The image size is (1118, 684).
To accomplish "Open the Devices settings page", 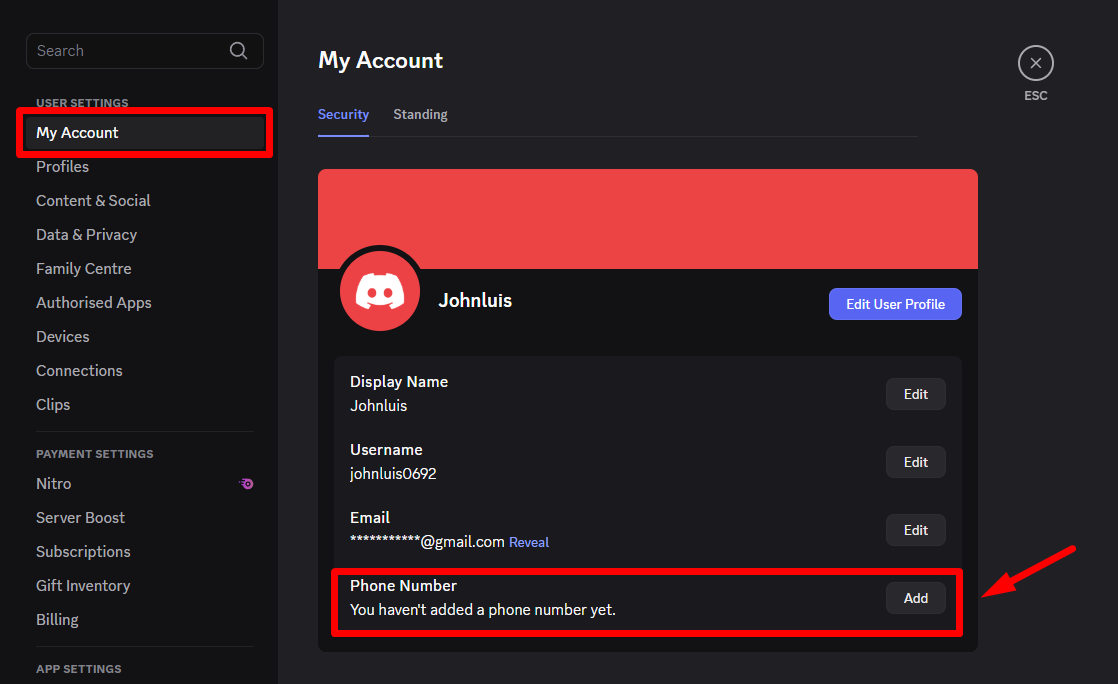I will click(63, 337).
